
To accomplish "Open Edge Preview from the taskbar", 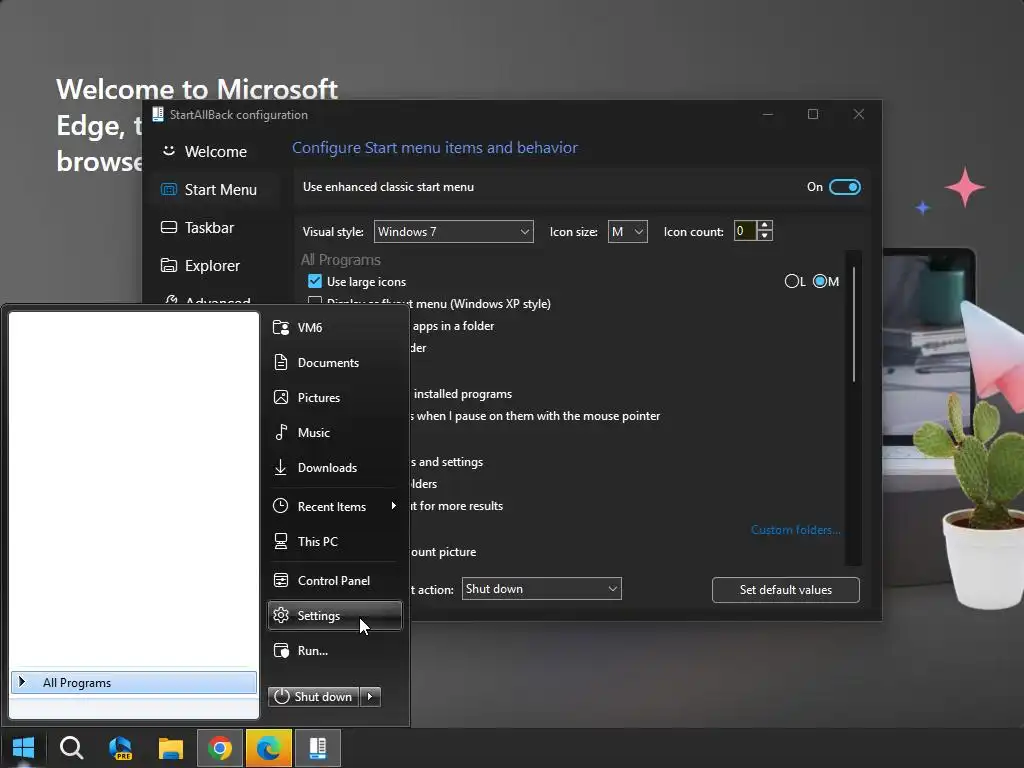I will pyautogui.click(x=121, y=748).
